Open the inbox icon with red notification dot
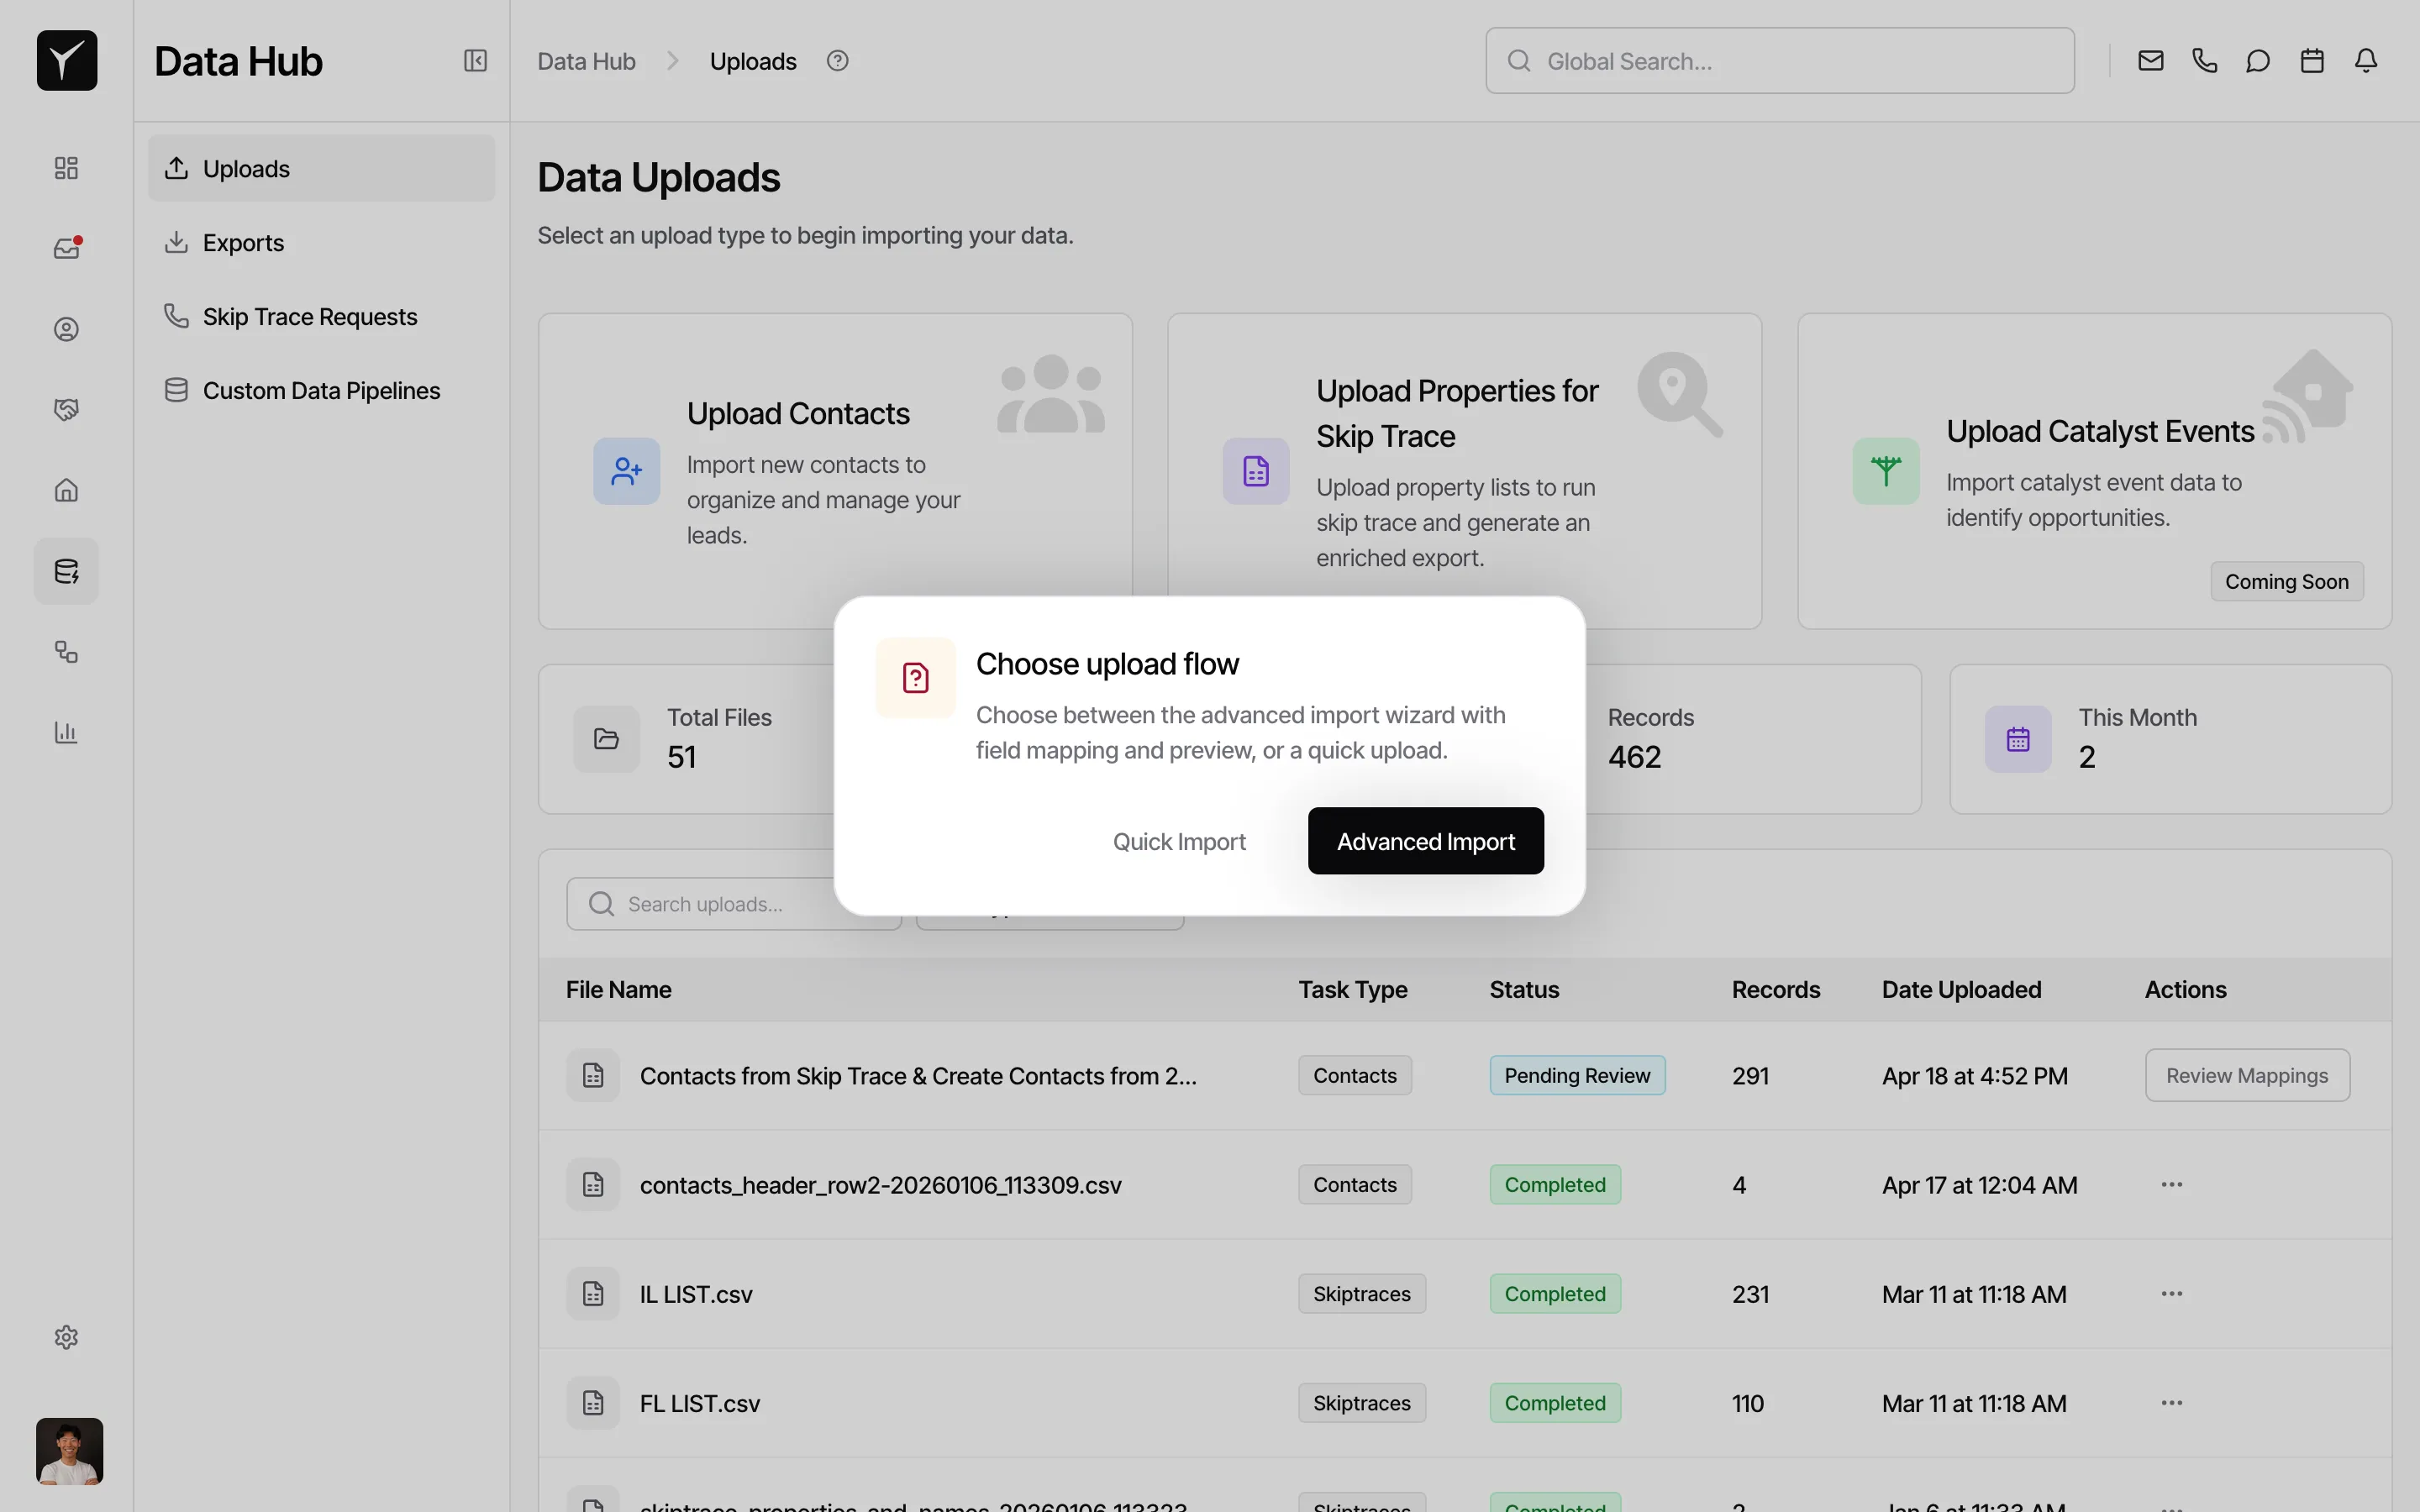Screen dimensions: 2420x1512 click(x=65, y=247)
